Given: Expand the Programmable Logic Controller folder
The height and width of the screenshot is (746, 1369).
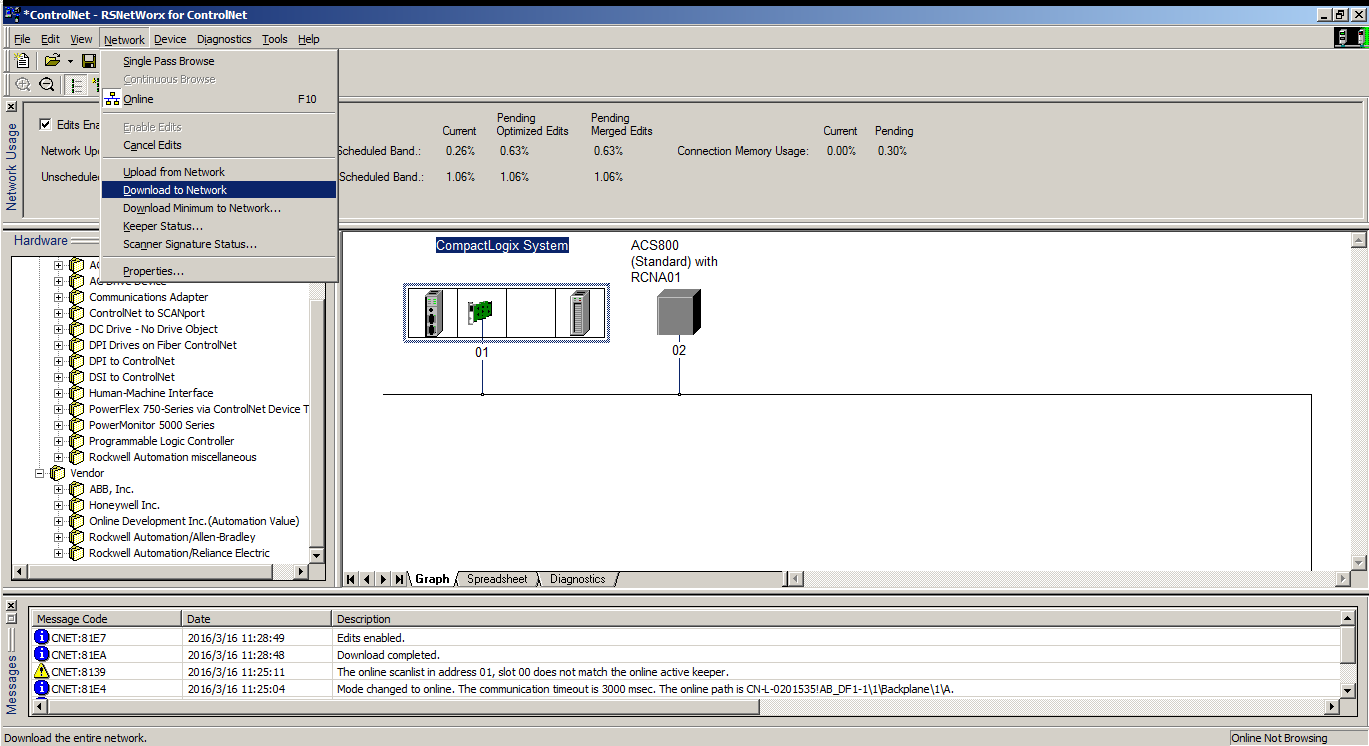Looking at the screenshot, I should [59, 441].
